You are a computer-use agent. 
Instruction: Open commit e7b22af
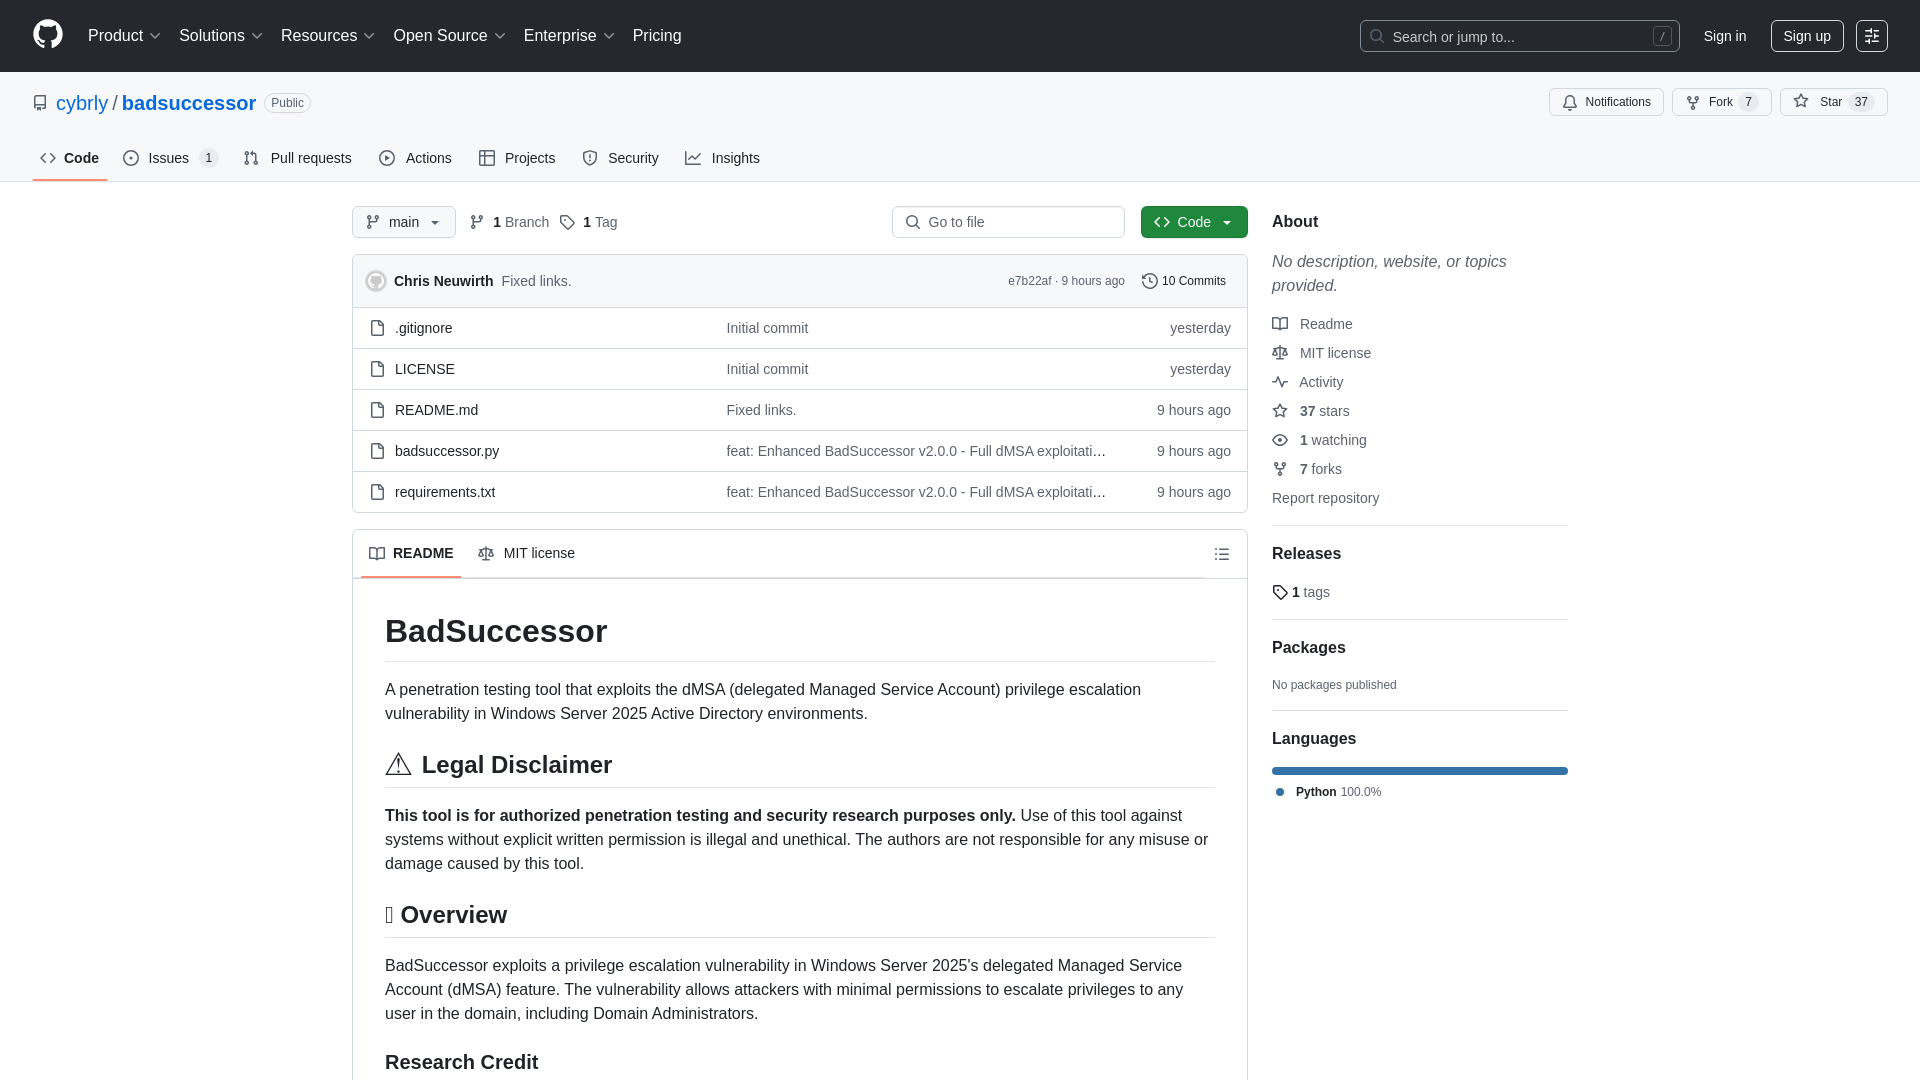pyautogui.click(x=1029, y=281)
